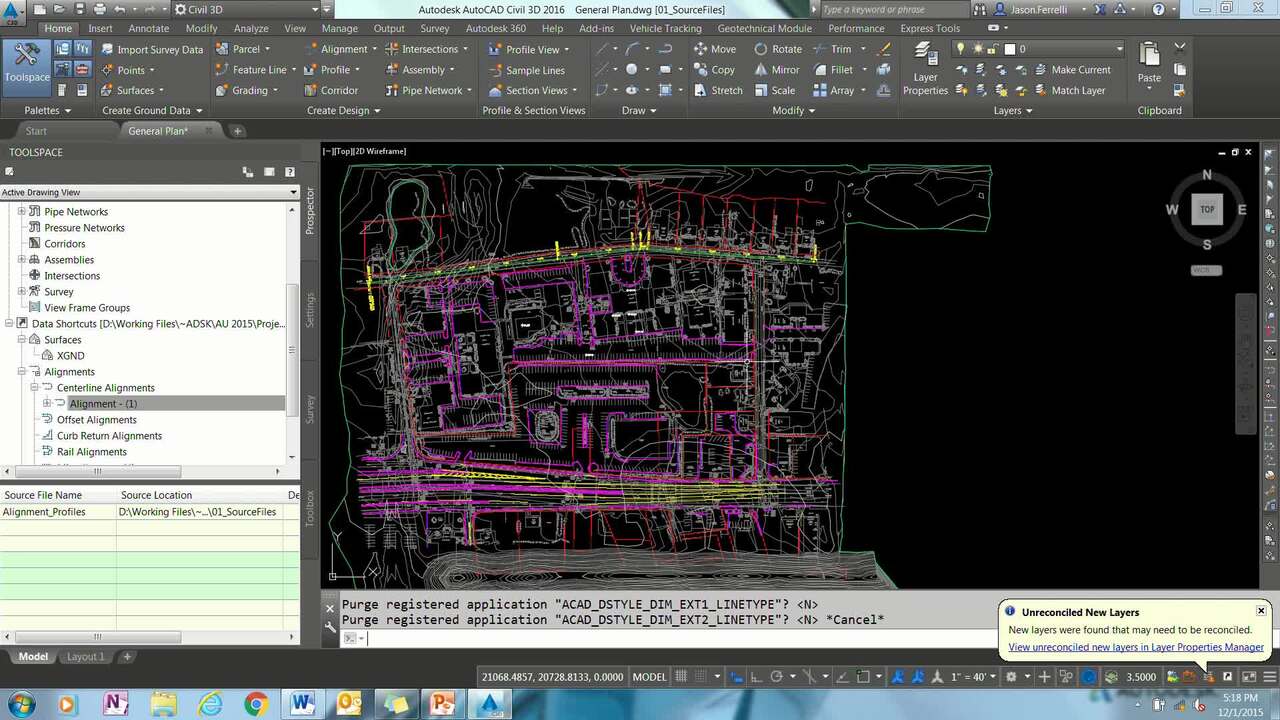Screen dimensions: 1280x720
Task: Select the Array tool
Action: (x=834, y=90)
